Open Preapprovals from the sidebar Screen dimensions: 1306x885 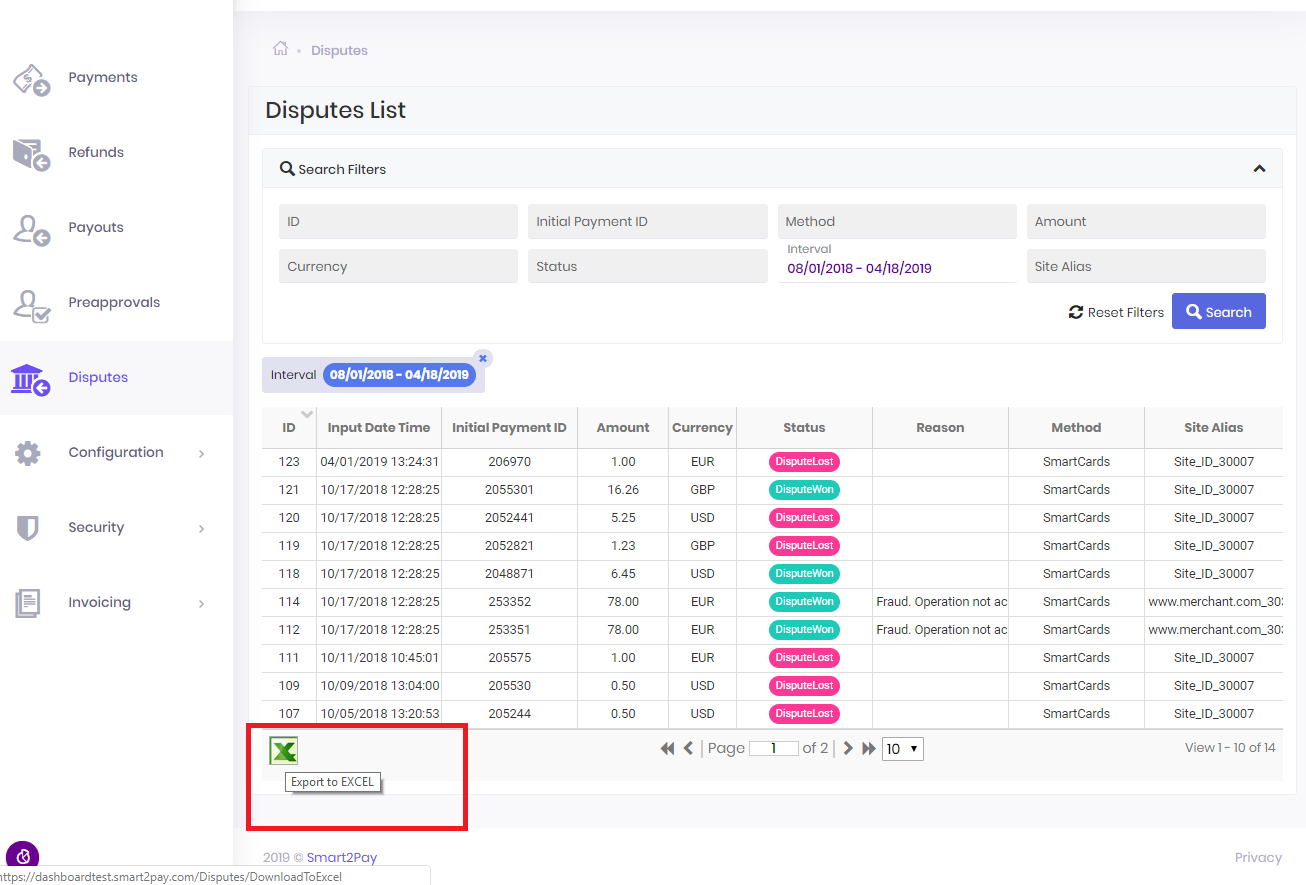click(x=114, y=303)
